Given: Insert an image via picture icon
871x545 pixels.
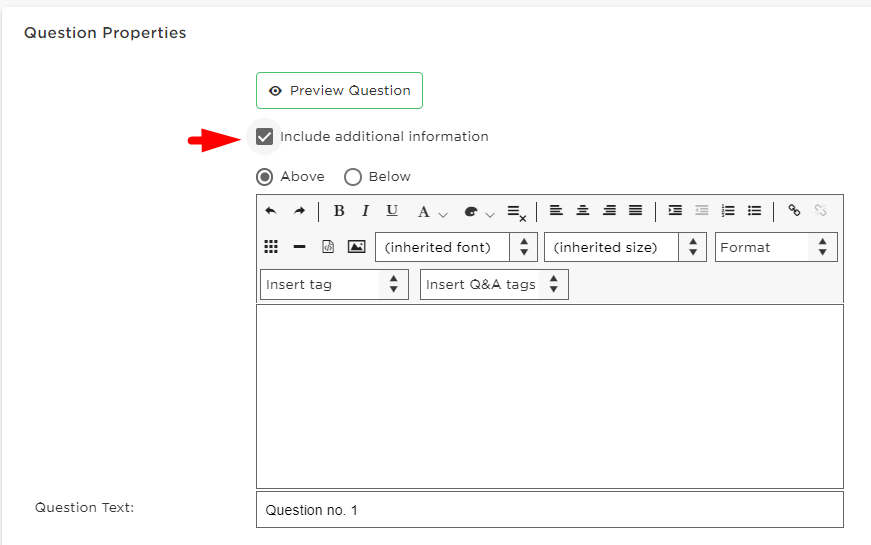Looking at the screenshot, I should [x=356, y=247].
